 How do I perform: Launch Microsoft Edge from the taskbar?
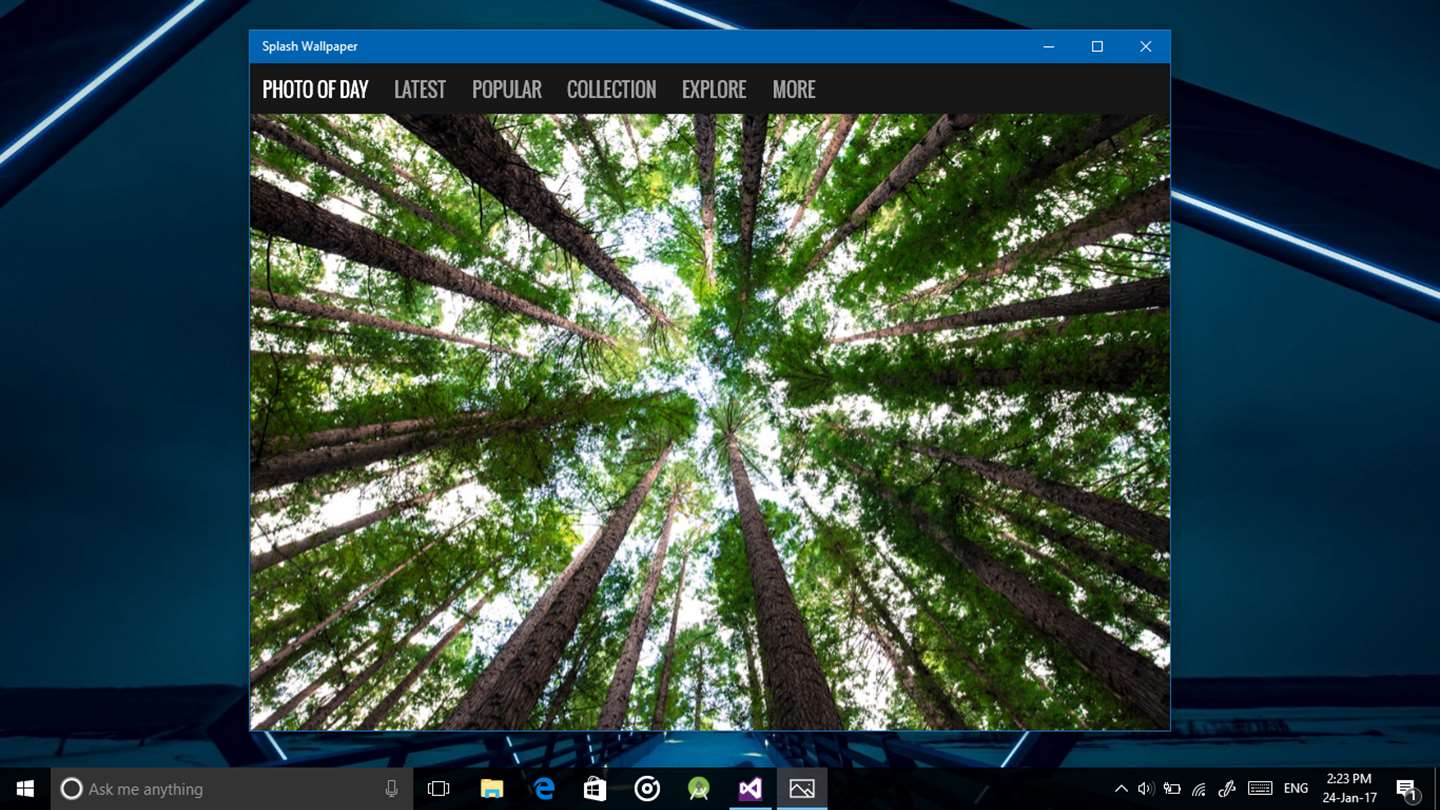[x=543, y=789]
